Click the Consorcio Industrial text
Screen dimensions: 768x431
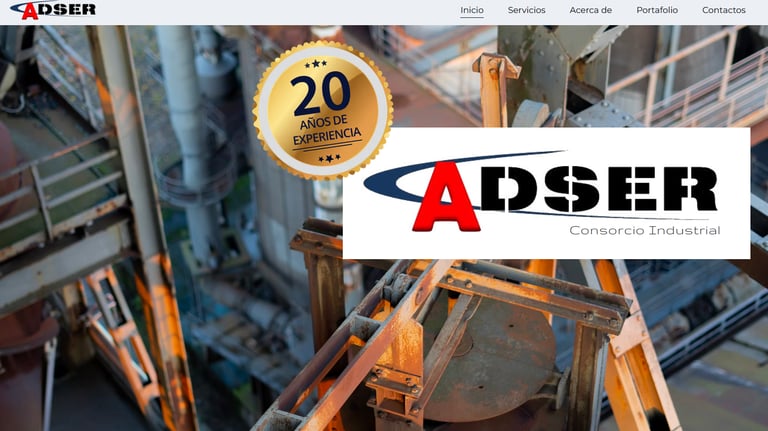(645, 230)
